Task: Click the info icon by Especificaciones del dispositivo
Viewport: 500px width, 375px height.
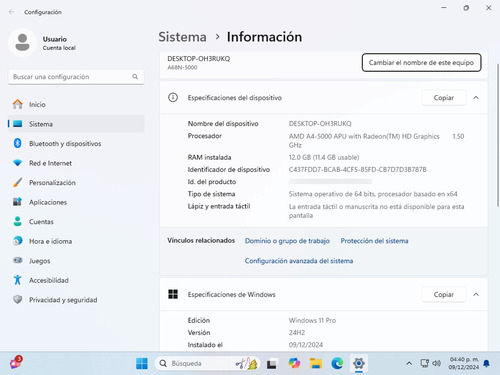Action: (173, 98)
